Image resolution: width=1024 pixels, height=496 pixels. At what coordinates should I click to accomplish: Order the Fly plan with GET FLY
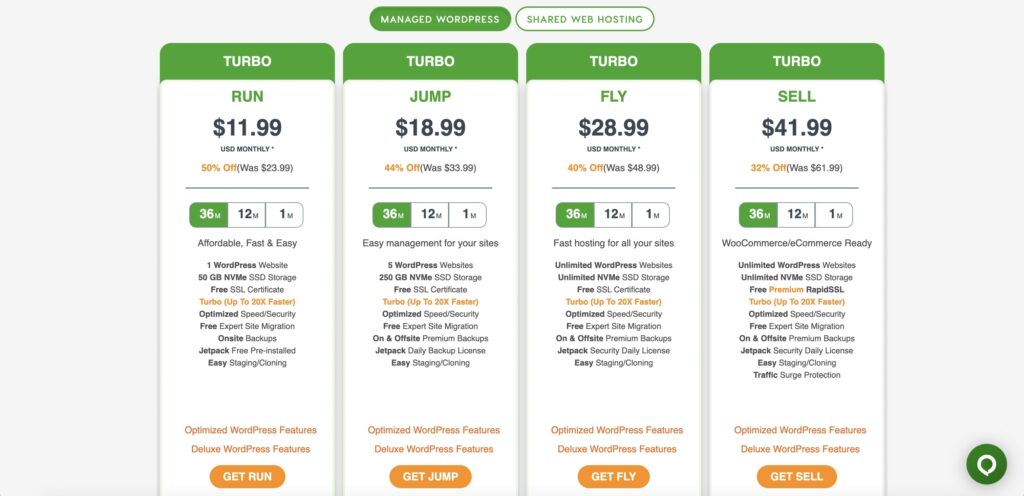point(614,476)
